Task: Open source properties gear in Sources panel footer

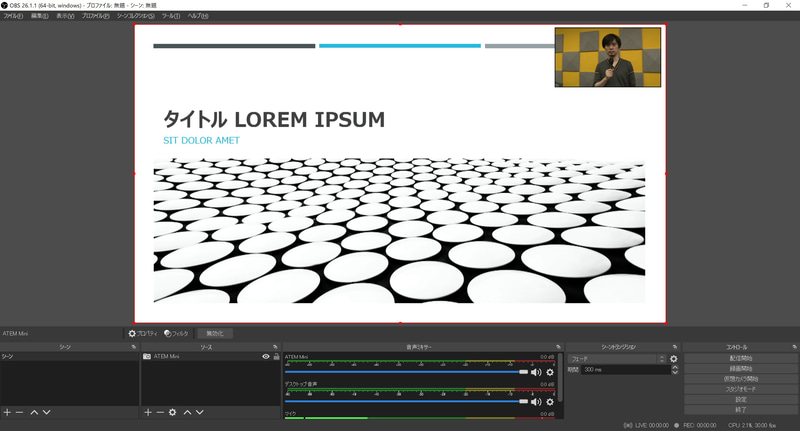Action: coord(172,412)
